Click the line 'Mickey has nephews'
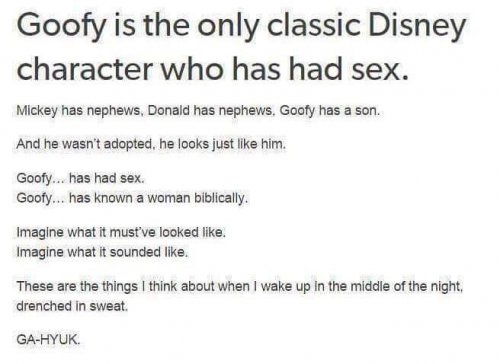Screen dimensions: 500x364 pyautogui.click(x=79, y=111)
